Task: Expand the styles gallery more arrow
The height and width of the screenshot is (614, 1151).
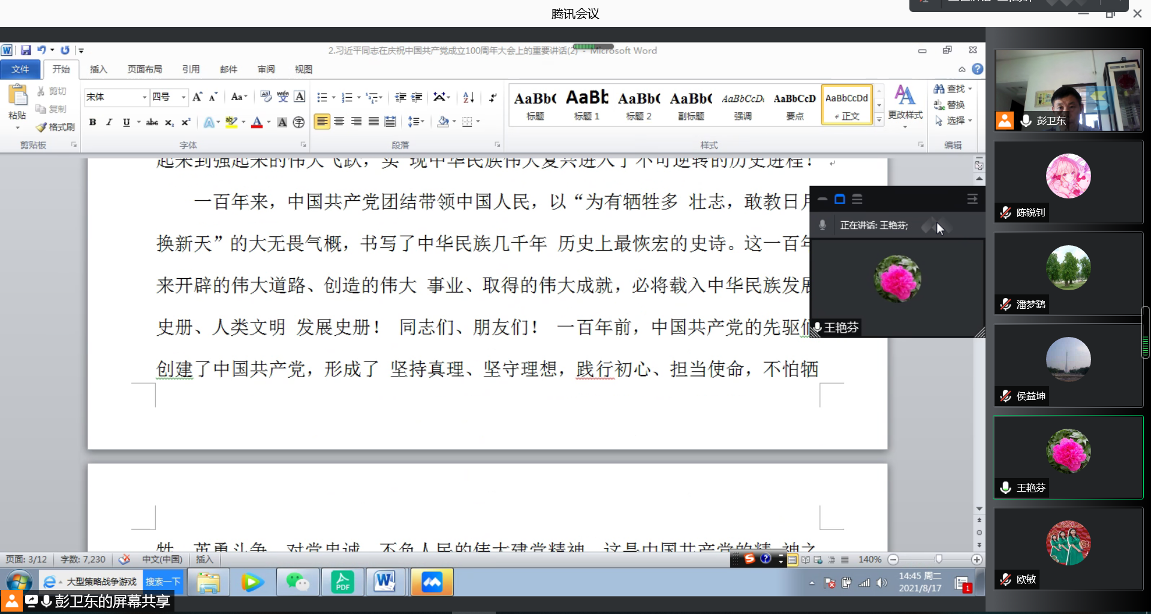Action: click(x=879, y=119)
